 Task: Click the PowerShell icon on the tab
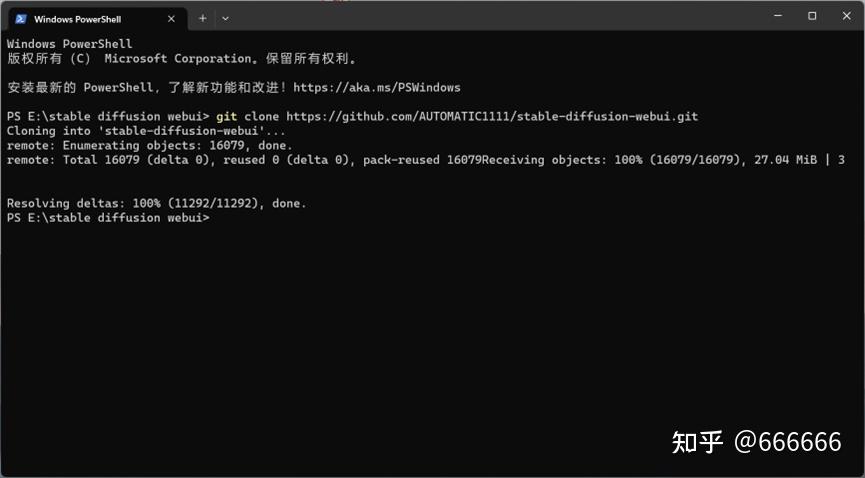[21, 19]
